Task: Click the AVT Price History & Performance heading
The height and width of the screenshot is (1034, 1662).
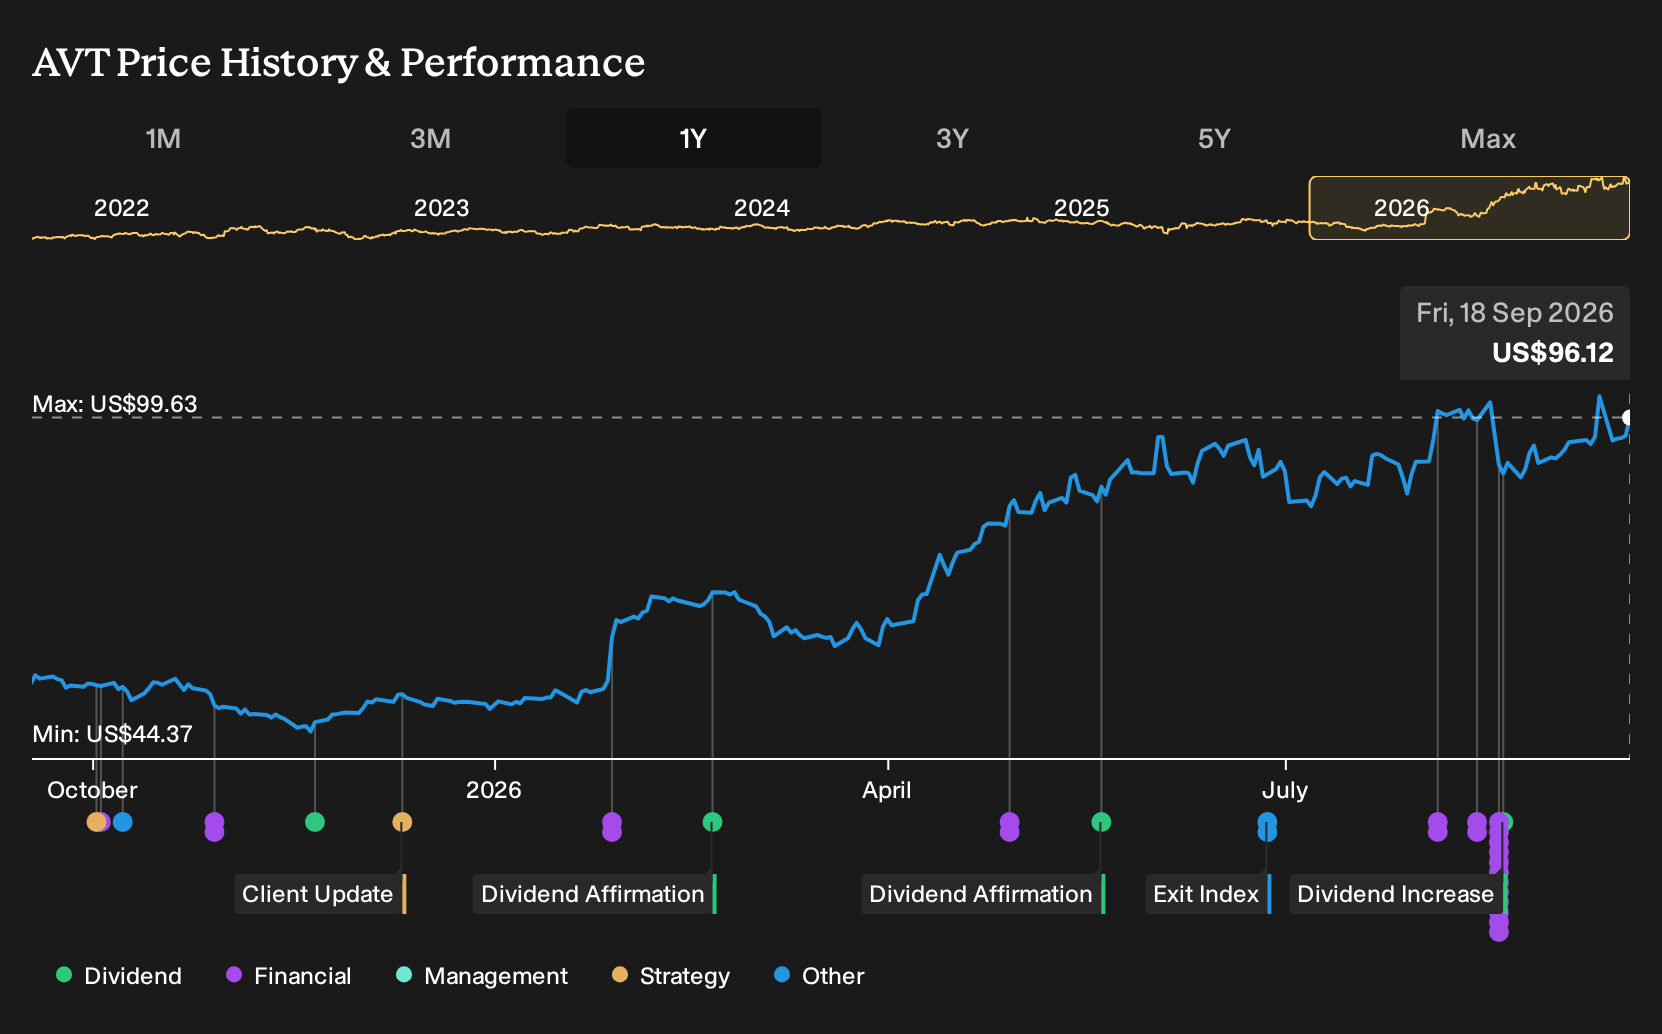Action: [339, 62]
